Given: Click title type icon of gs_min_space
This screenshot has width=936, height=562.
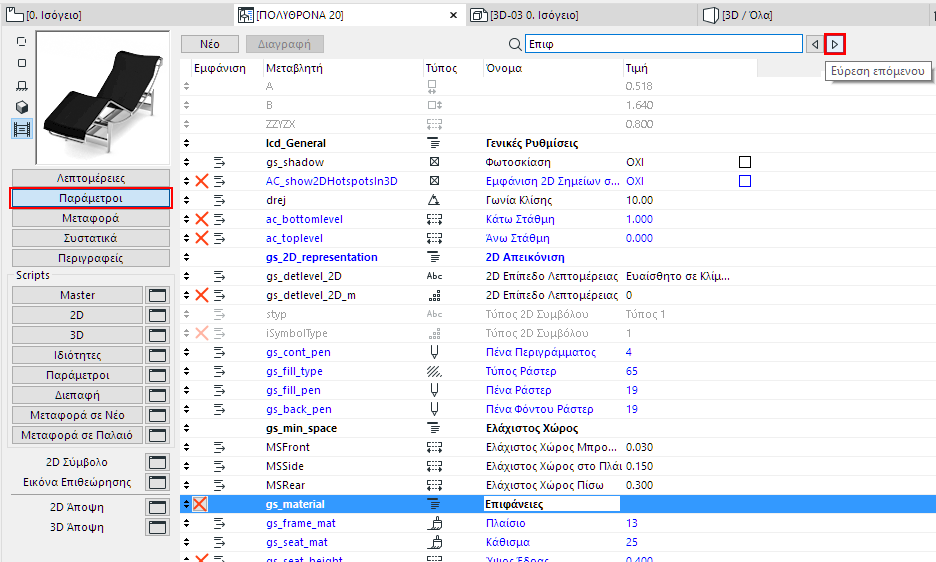Looking at the screenshot, I should [x=434, y=428].
